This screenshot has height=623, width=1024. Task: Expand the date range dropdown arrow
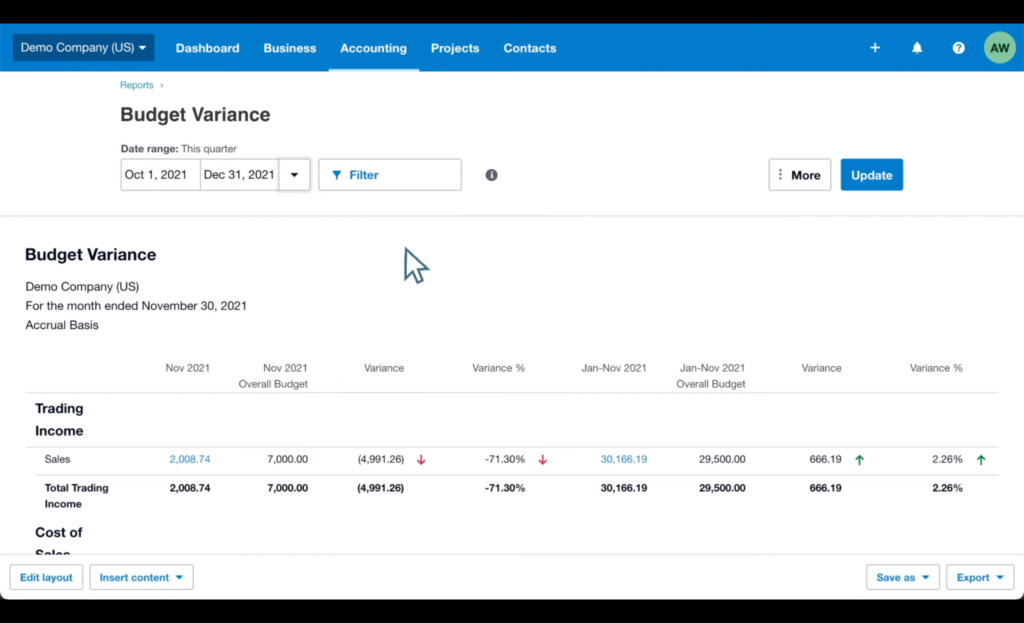[294, 174]
